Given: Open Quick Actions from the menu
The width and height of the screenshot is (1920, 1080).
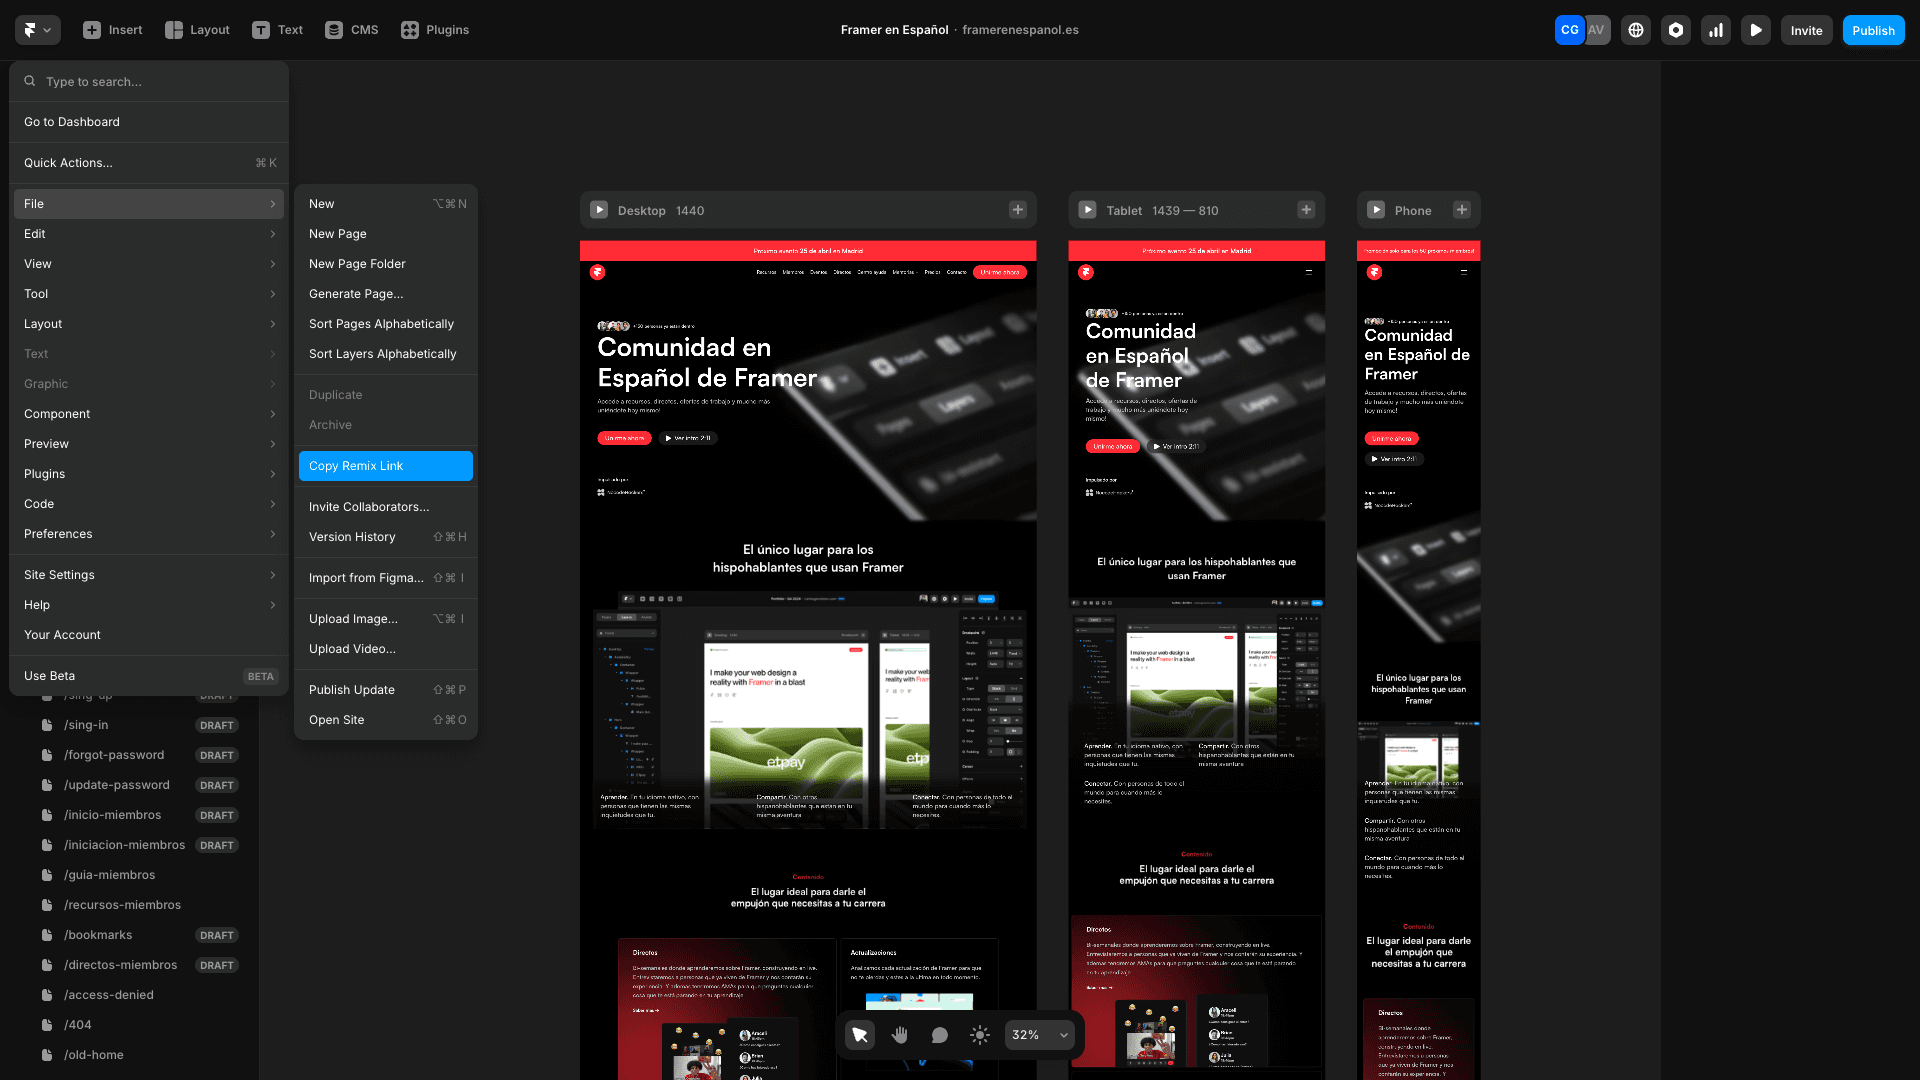Looking at the screenshot, I should pos(149,163).
